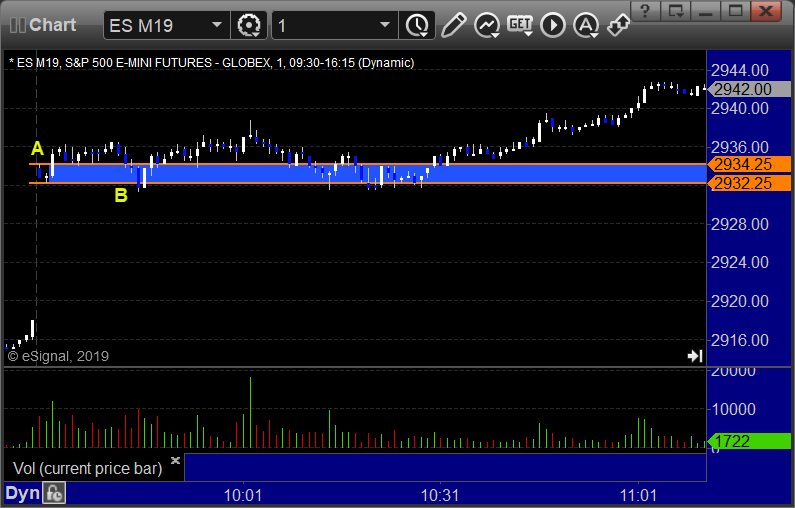Click the 2928.00 price axis label

point(740,224)
